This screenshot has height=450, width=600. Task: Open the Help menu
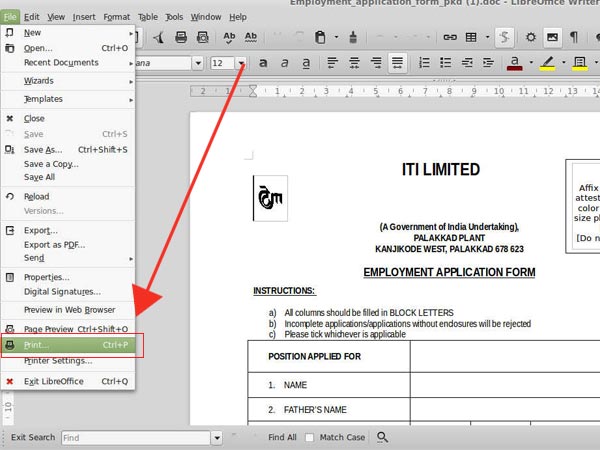click(x=238, y=17)
